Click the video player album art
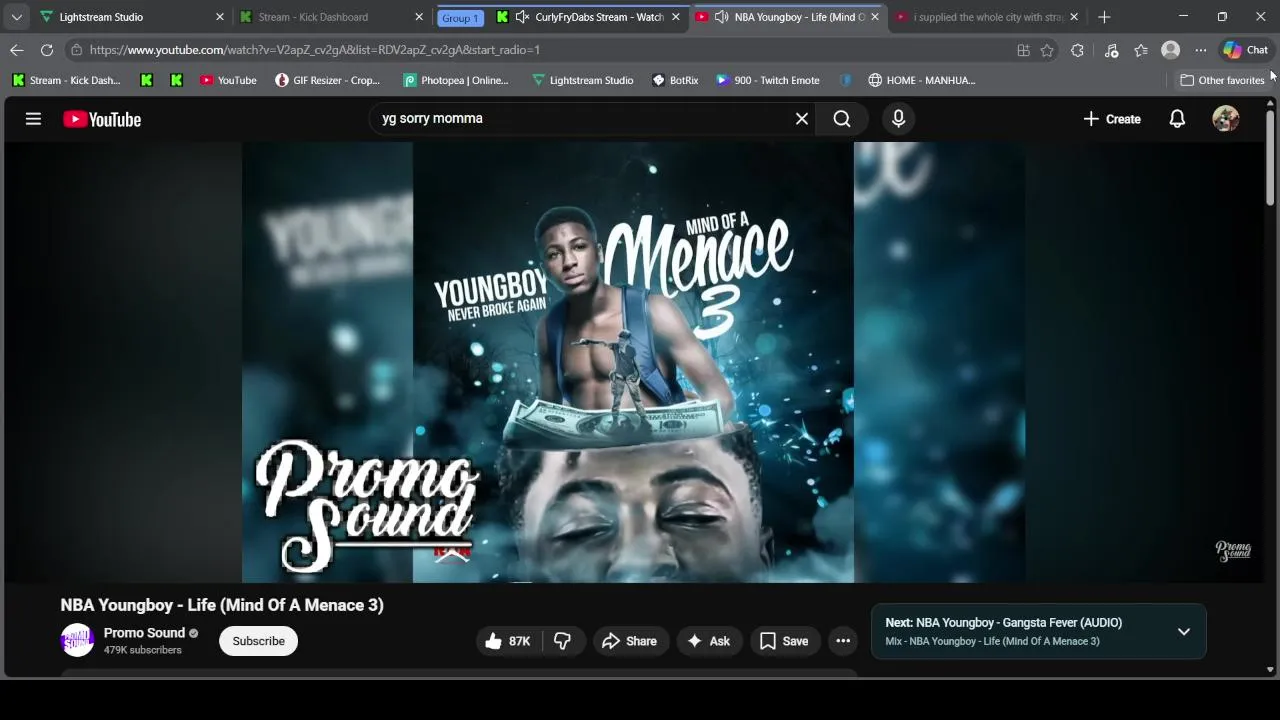Viewport: 1280px width, 720px height. tap(633, 362)
